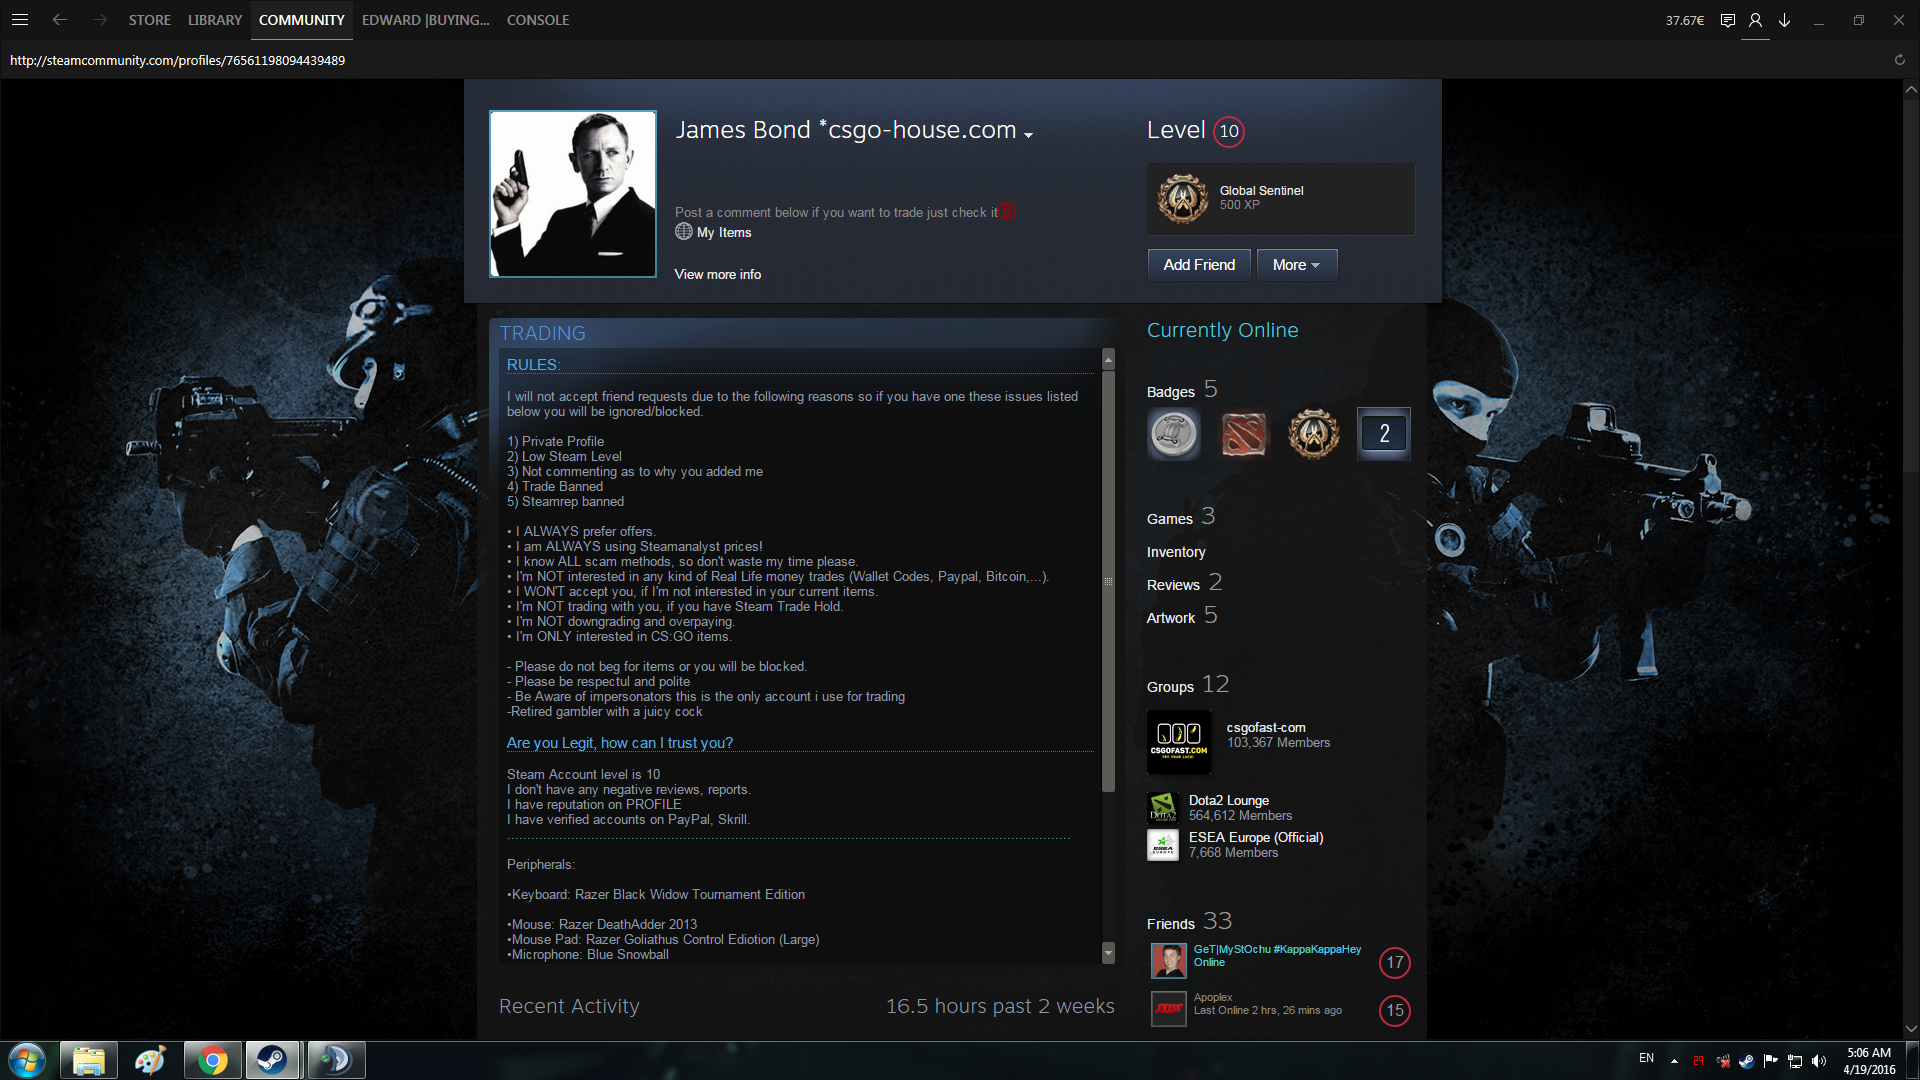Image resolution: width=1920 pixels, height=1080 pixels.
Task: Click the globe icon next to My Items
Action: tap(684, 232)
